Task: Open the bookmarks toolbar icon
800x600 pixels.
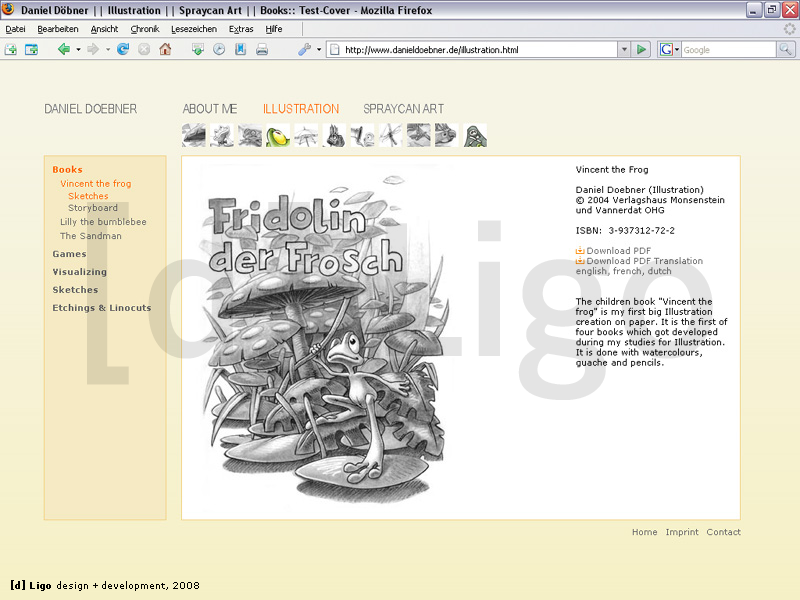Action: pyautogui.click(x=240, y=49)
